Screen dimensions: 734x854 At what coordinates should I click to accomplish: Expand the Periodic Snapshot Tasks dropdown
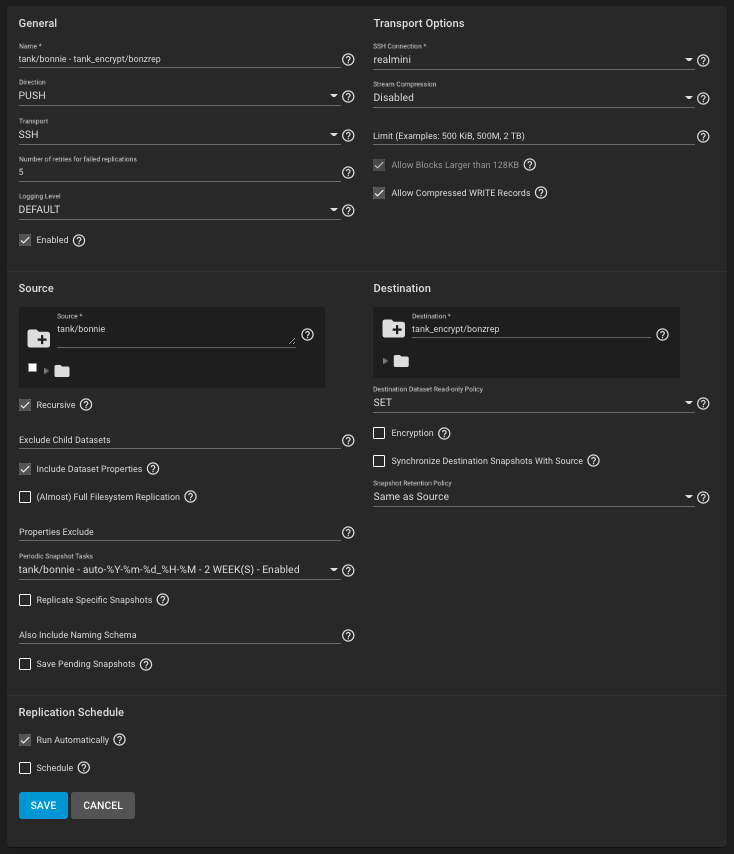point(178,570)
